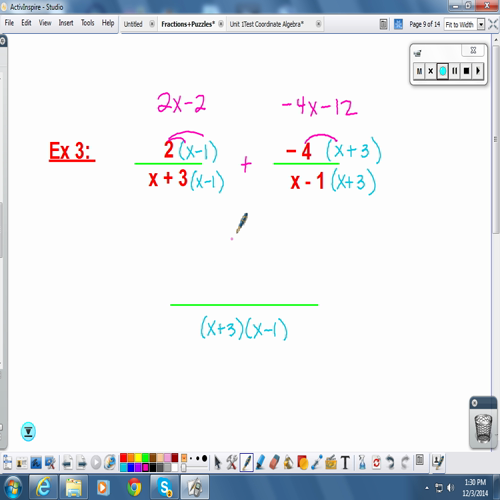Click the signature pen icon at toolbar end
The width and height of the screenshot is (500, 500).
[438, 462]
